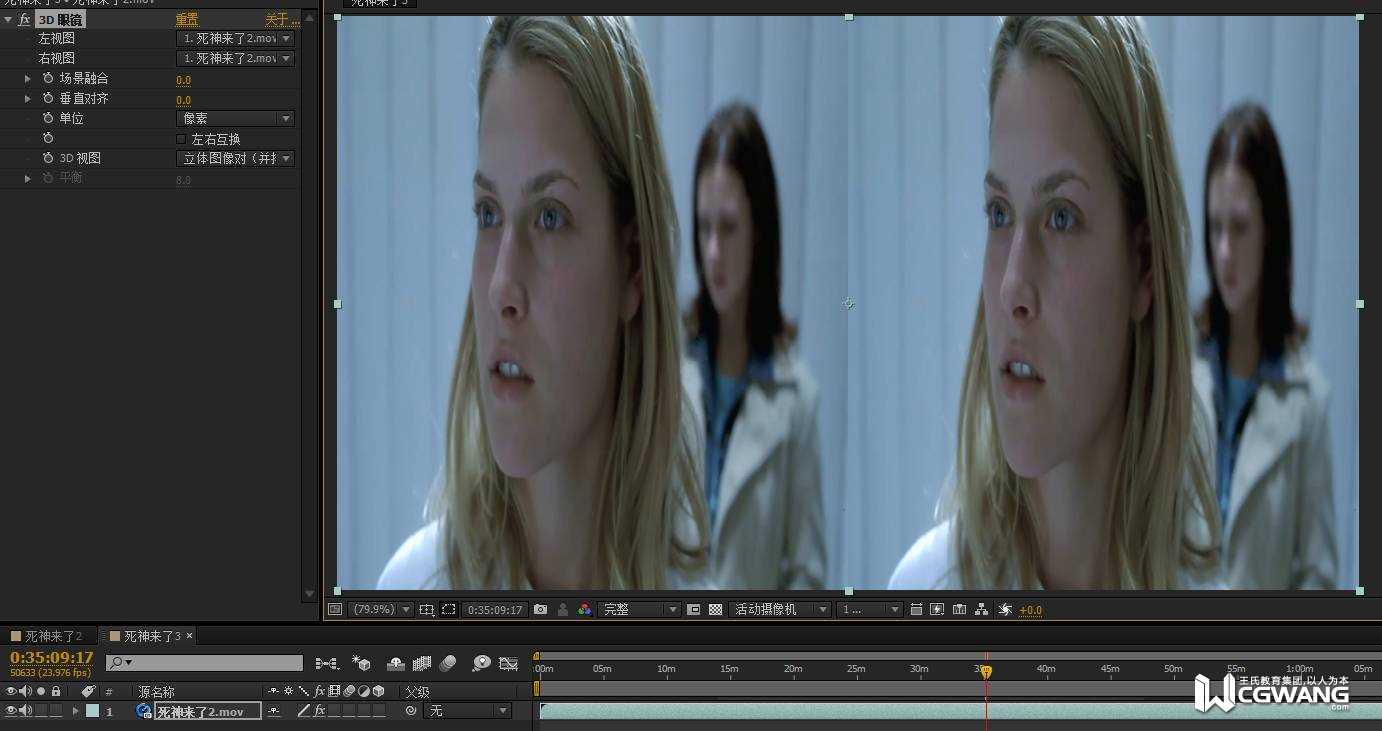This screenshot has width=1382, height=731.
Task: Open the 单位 dropdown set to 像素
Action: pos(235,118)
